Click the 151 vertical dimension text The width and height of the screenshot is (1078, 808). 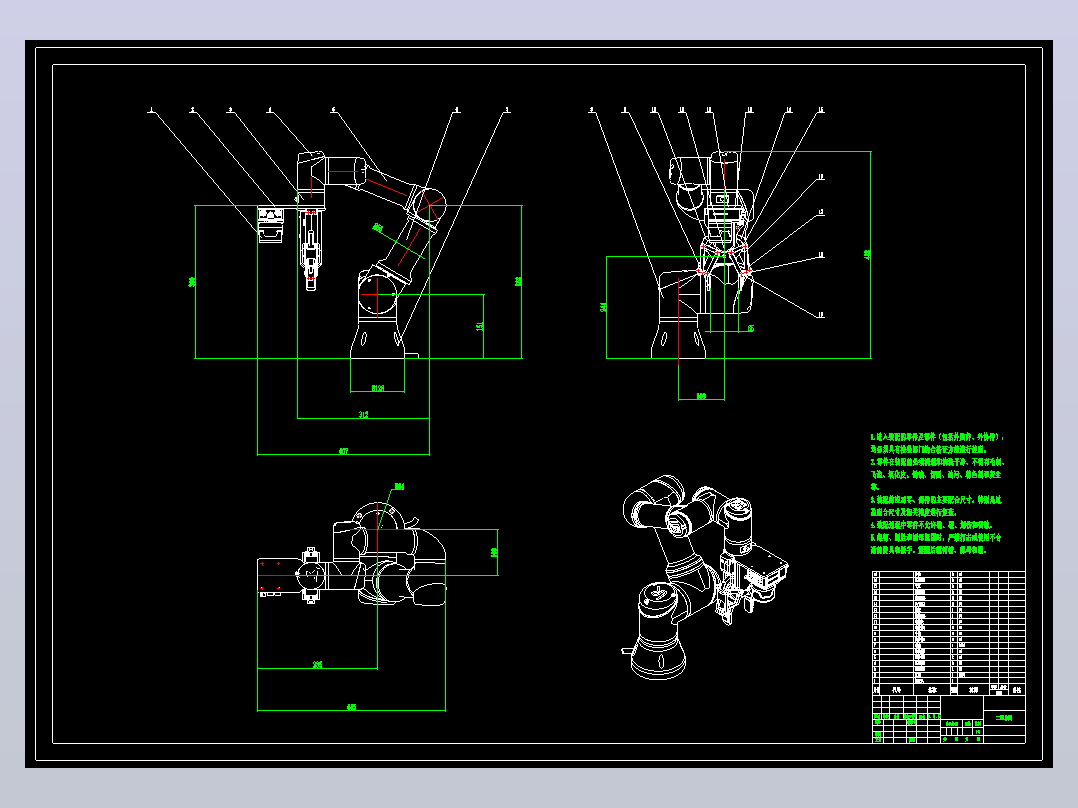[480, 326]
